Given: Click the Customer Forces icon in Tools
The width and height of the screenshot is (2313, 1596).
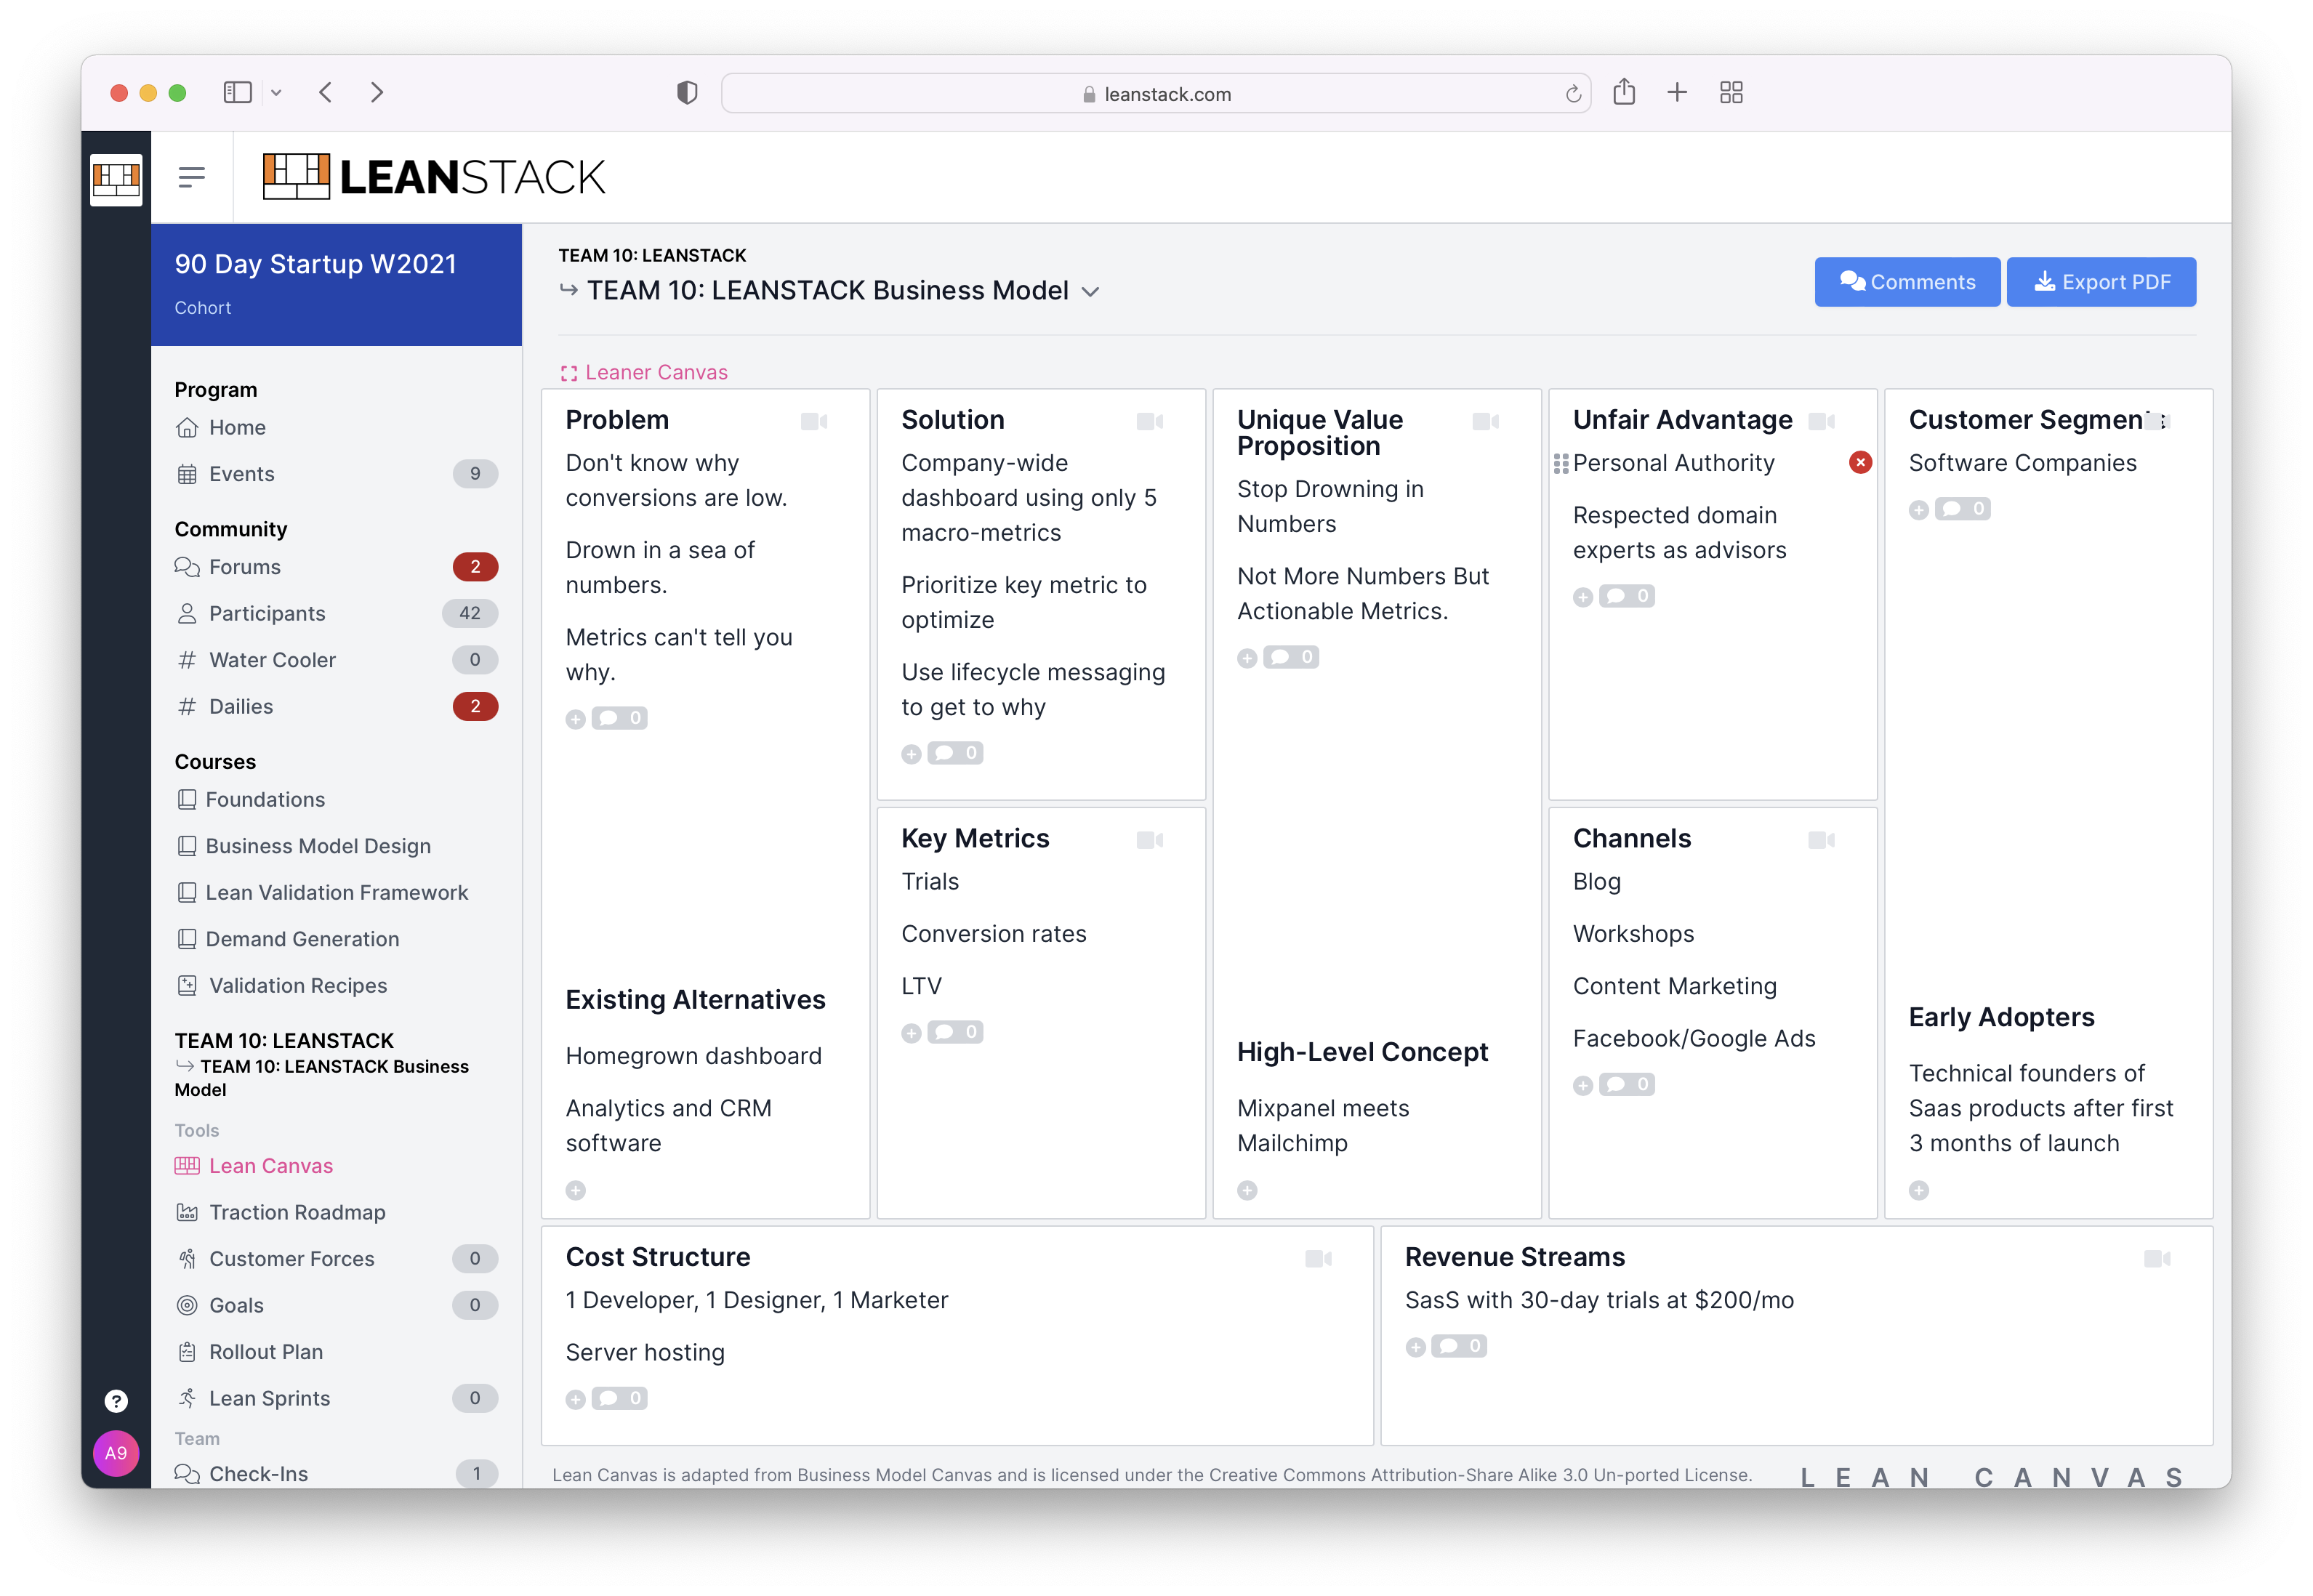Looking at the screenshot, I should coord(188,1258).
